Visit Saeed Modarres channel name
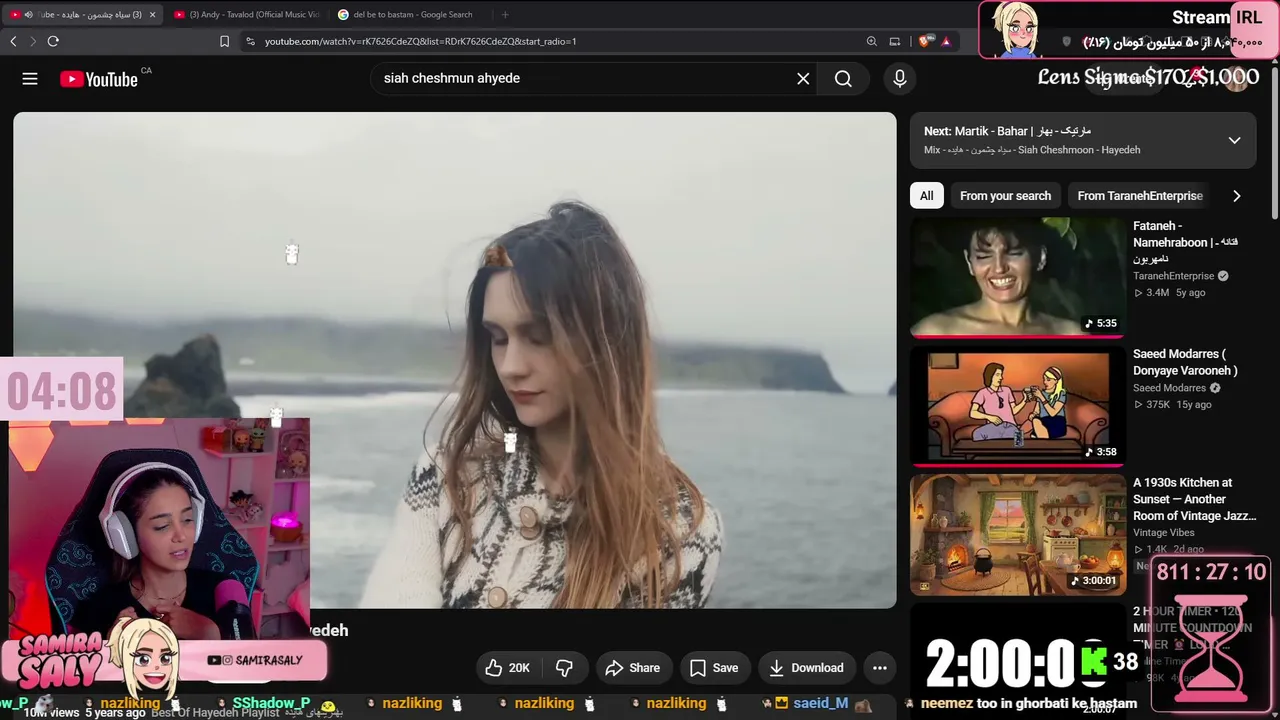 coord(1169,388)
